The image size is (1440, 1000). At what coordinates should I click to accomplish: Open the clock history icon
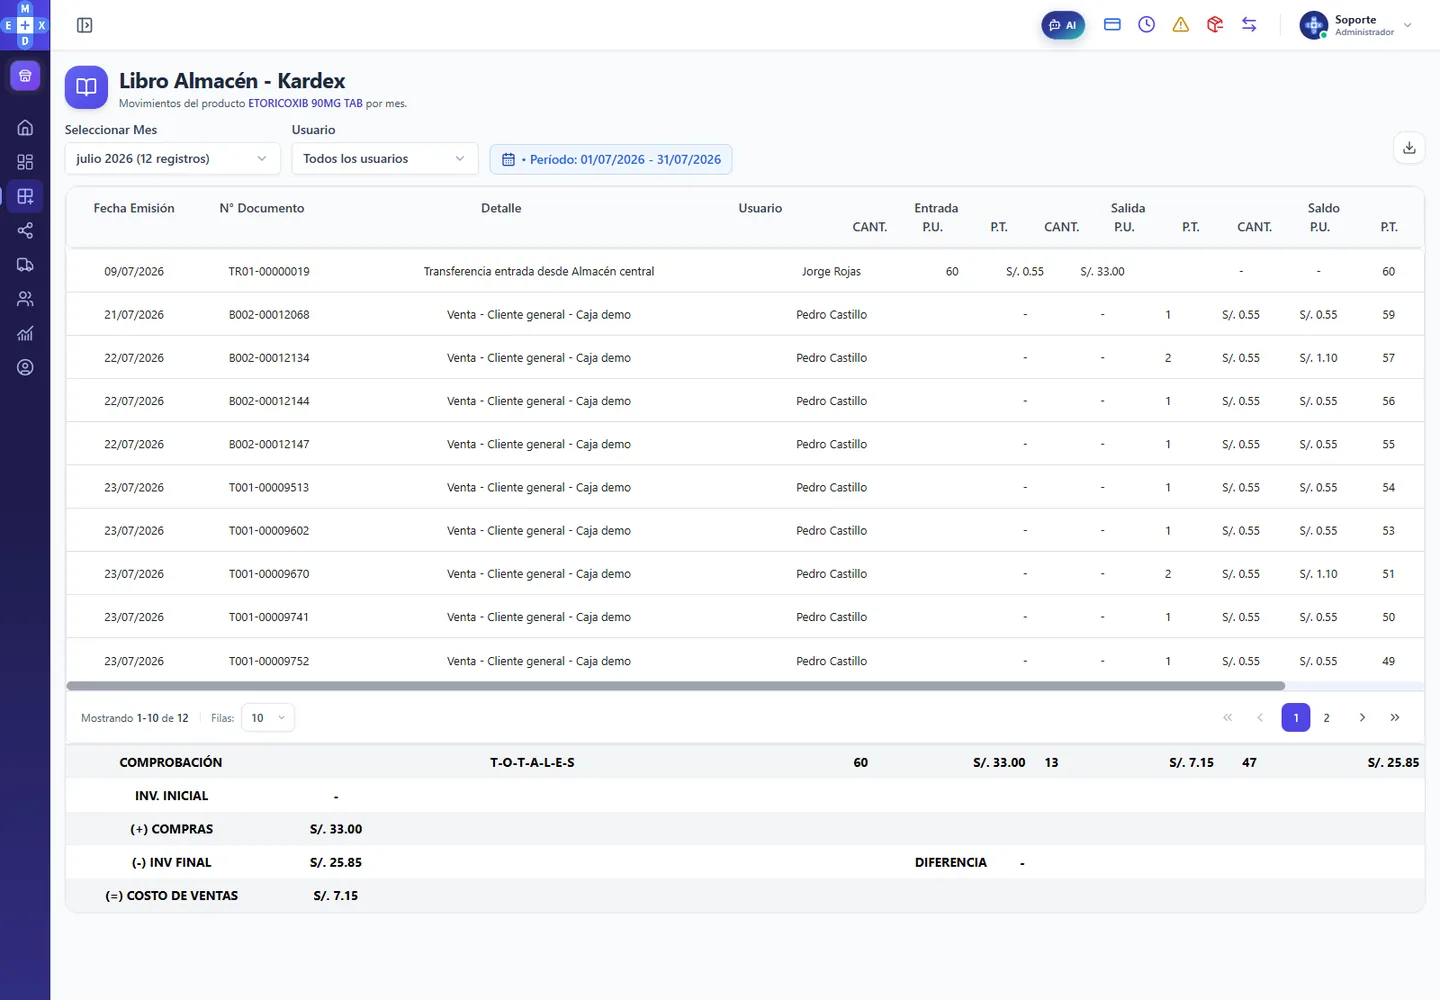pyautogui.click(x=1147, y=25)
